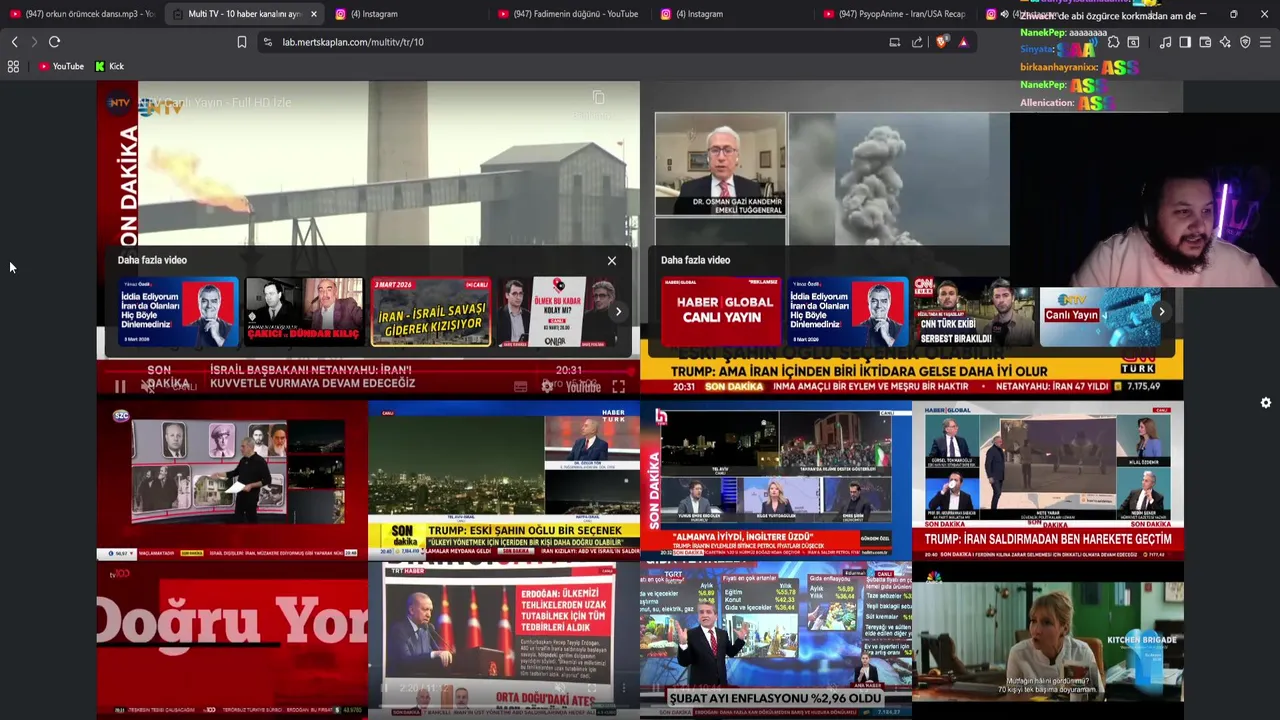The width and height of the screenshot is (1280, 720).
Task: Open the apps grid in bookmarks bar
Action: pos(13,66)
